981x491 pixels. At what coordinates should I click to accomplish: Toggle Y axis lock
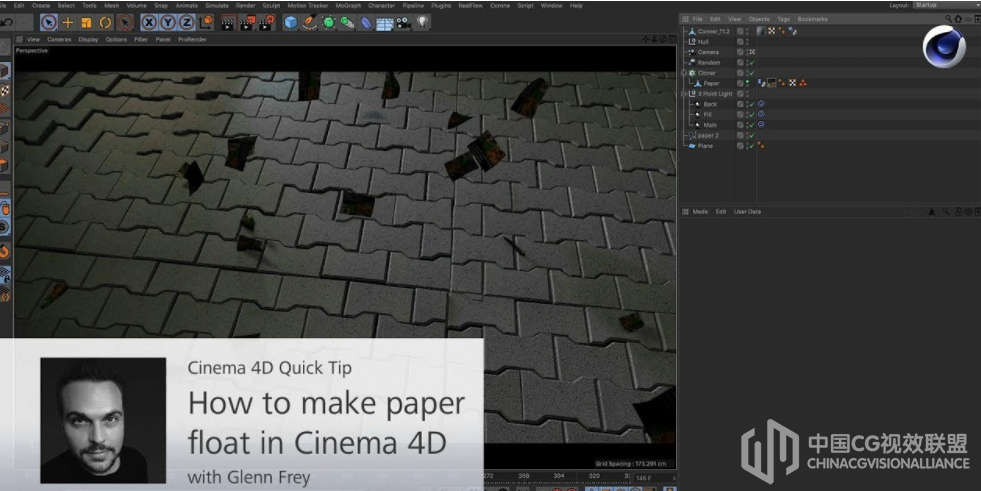(168, 23)
